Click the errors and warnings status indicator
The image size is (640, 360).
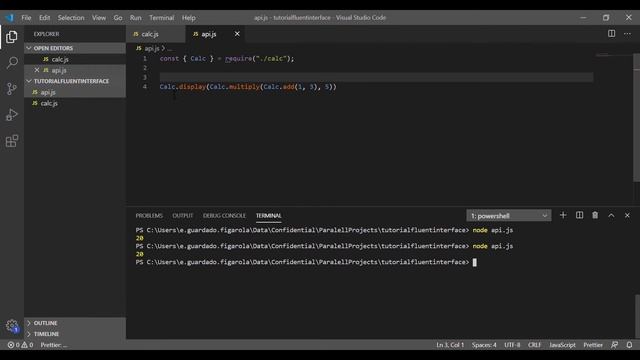click(20, 345)
